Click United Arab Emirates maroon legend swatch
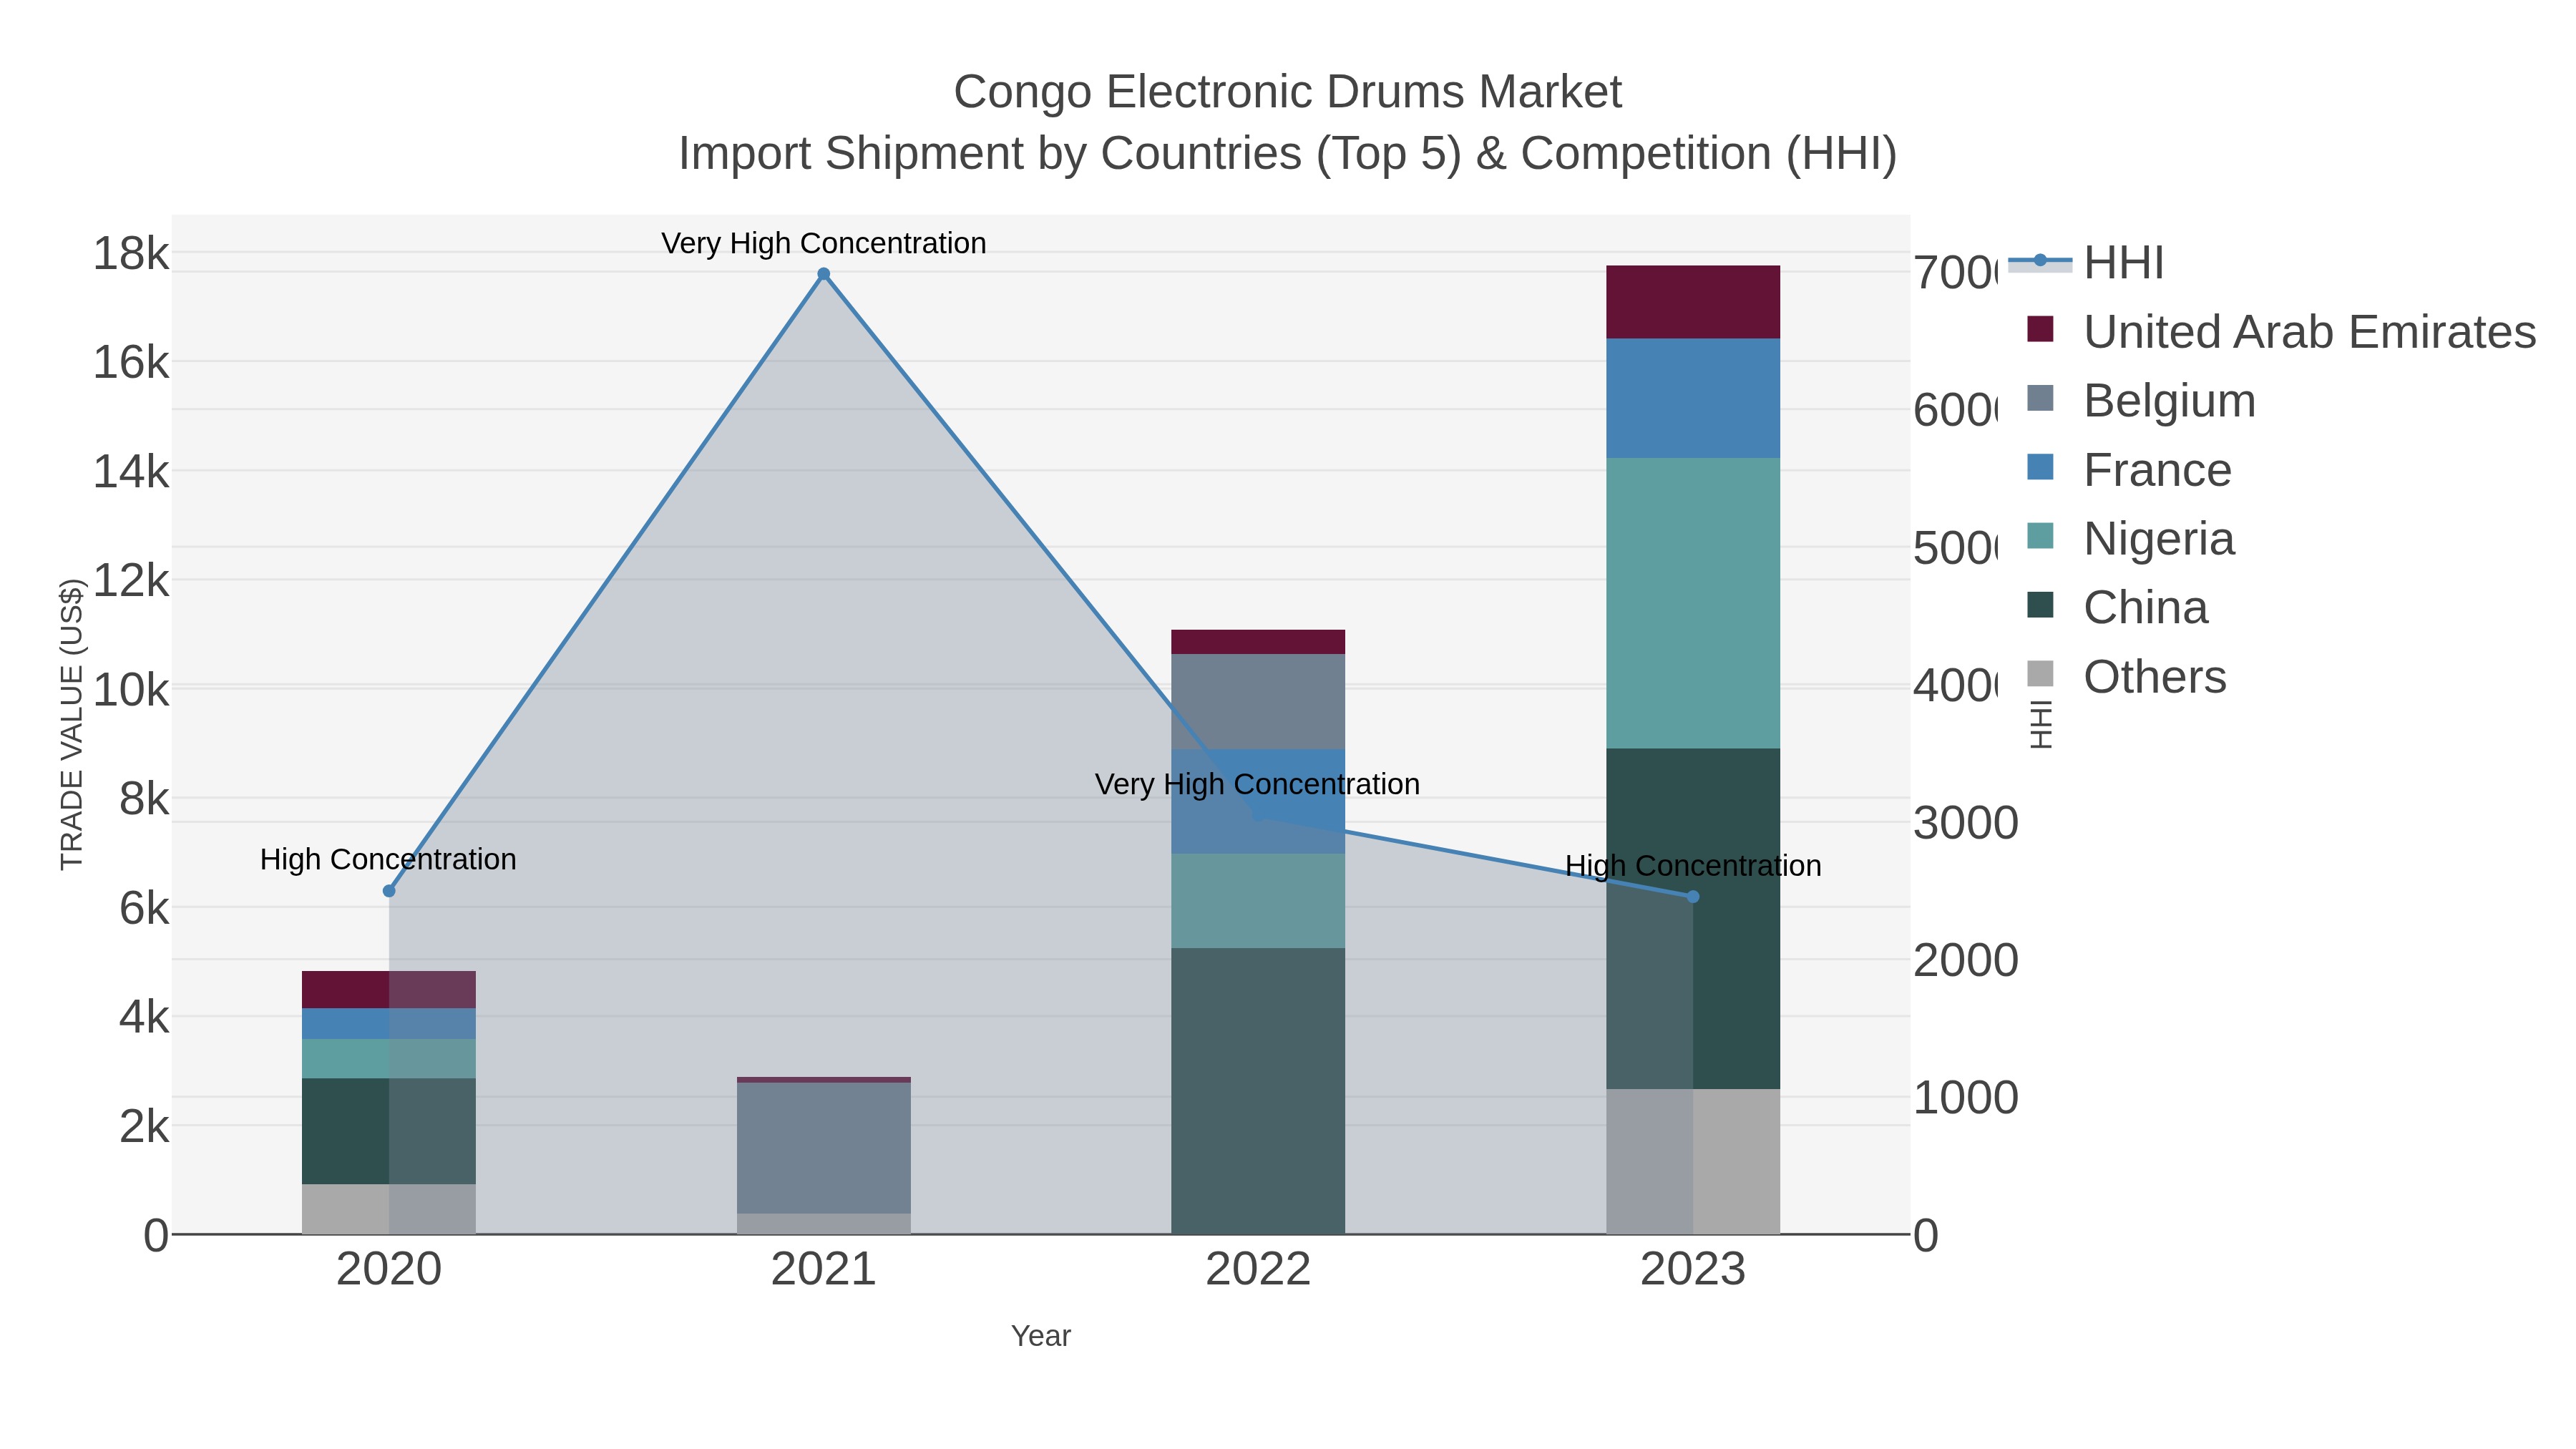The height and width of the screenshot is (1449, 2576). [2040, 329]
